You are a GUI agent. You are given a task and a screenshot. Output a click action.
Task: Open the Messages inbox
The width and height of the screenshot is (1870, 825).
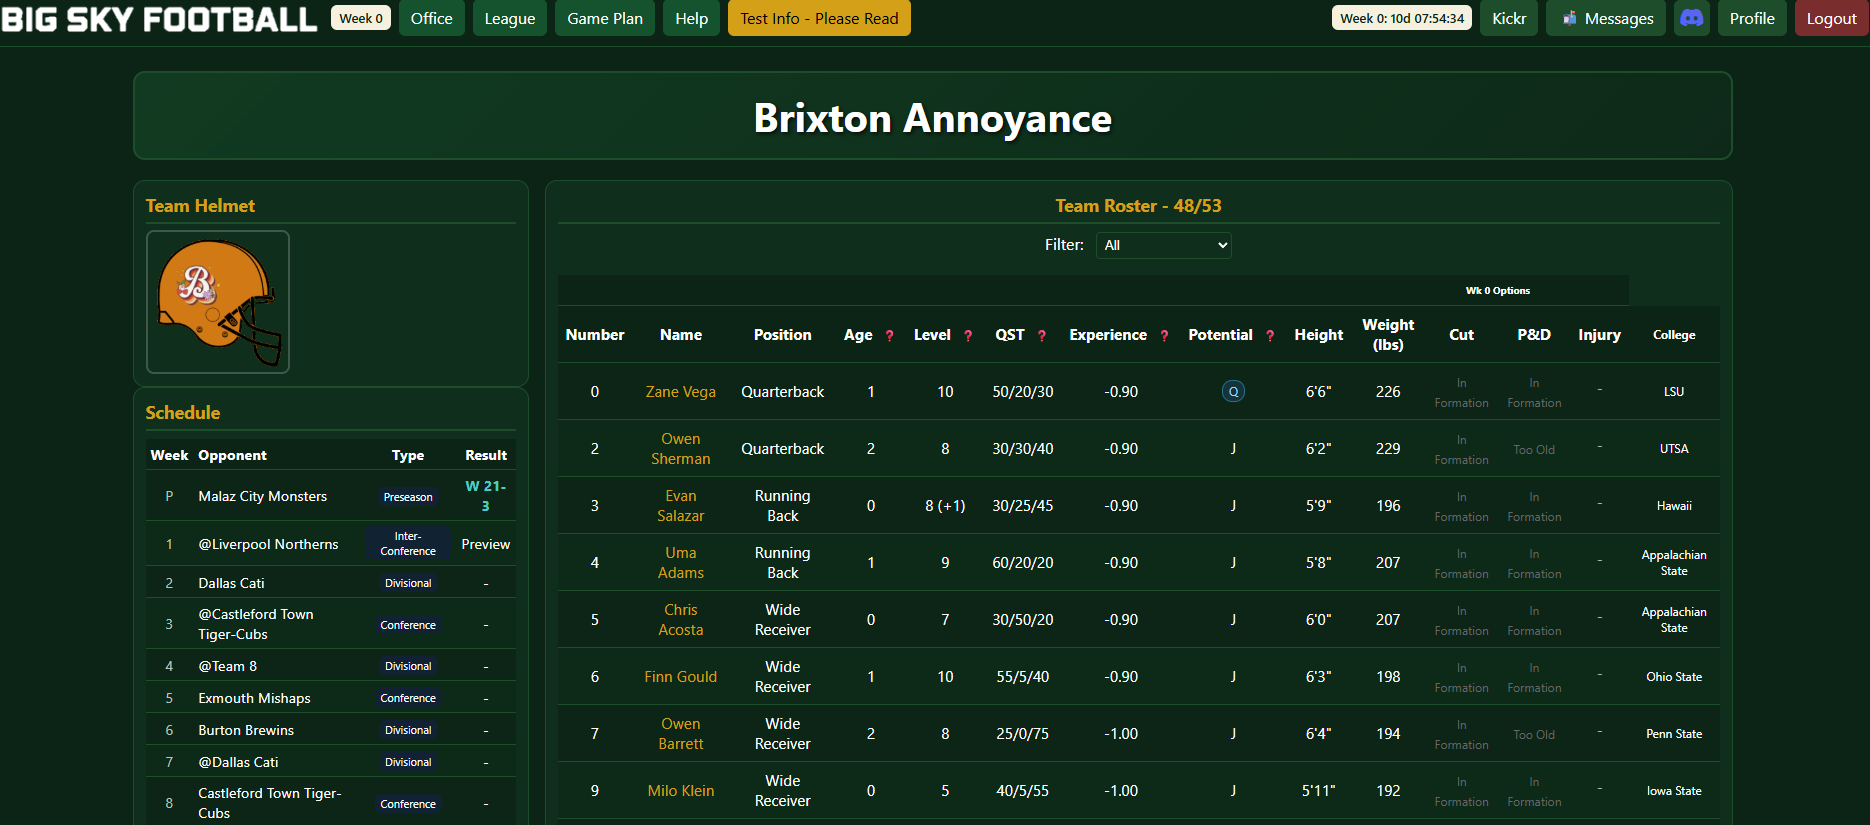1608,18
